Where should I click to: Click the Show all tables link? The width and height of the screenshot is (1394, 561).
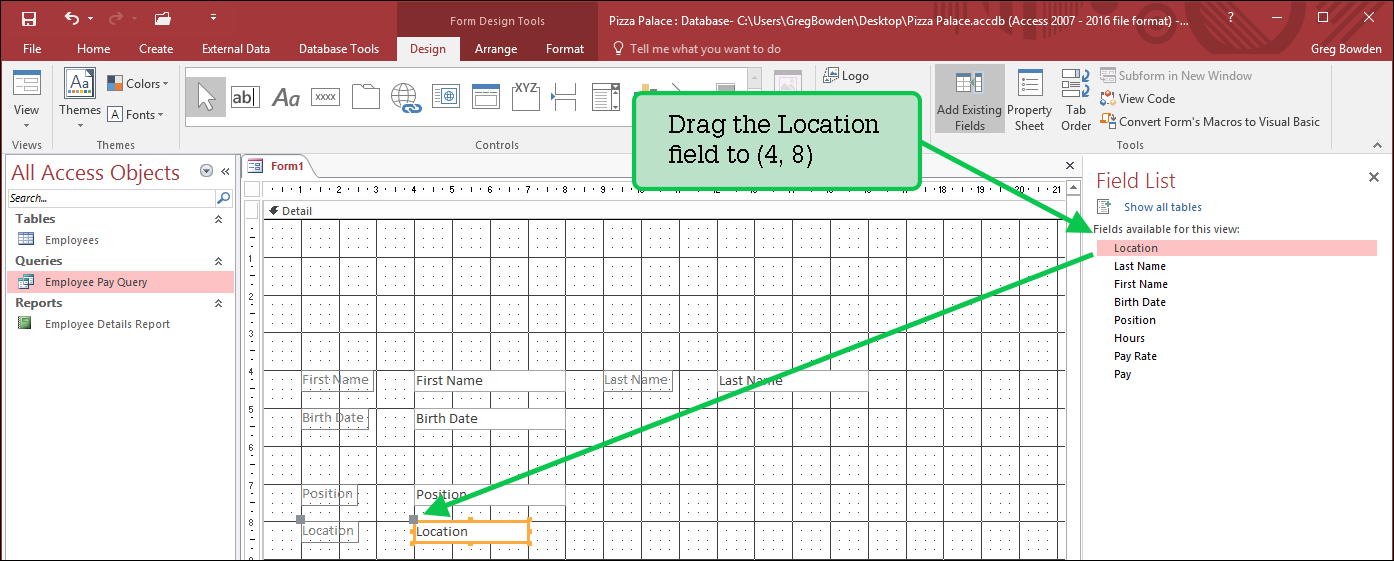click(1163, 207)
